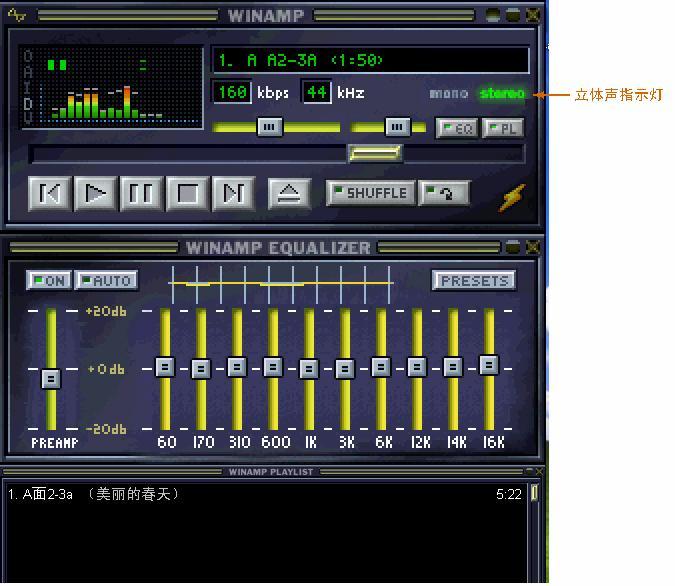675x586 pixels.
Task: Click the spectrum analyzer visualization
Action: 112,87
